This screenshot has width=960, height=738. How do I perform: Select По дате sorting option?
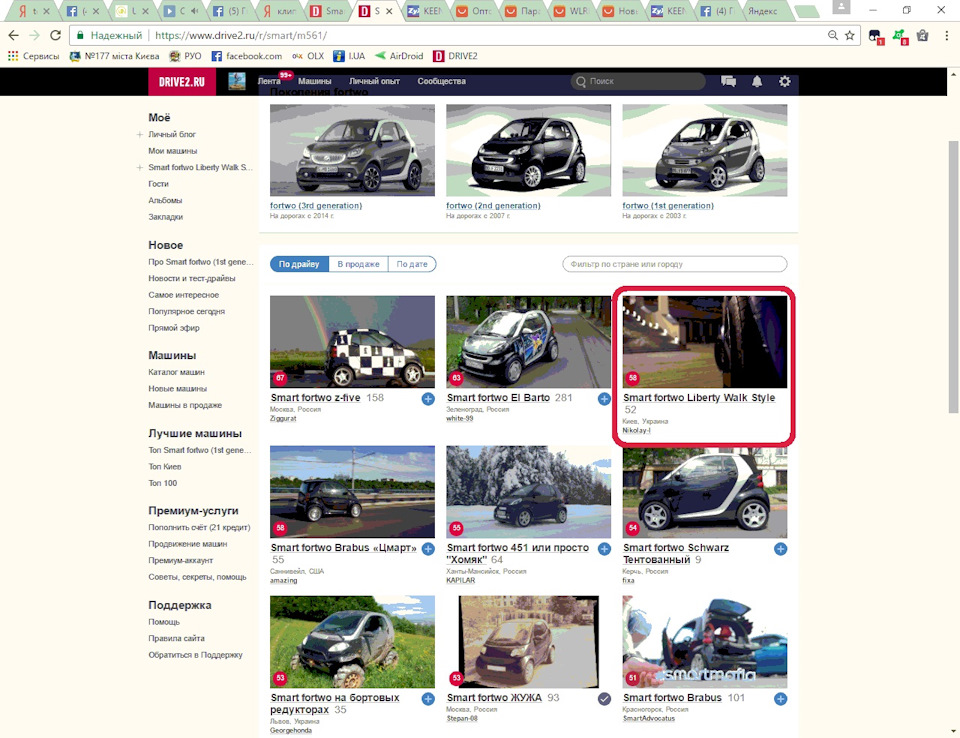[412, 264]
